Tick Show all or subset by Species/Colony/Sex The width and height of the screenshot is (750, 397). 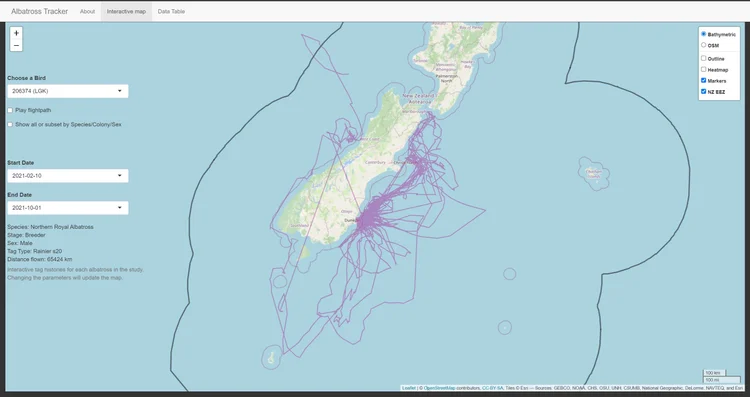click(x=10, y=124)
